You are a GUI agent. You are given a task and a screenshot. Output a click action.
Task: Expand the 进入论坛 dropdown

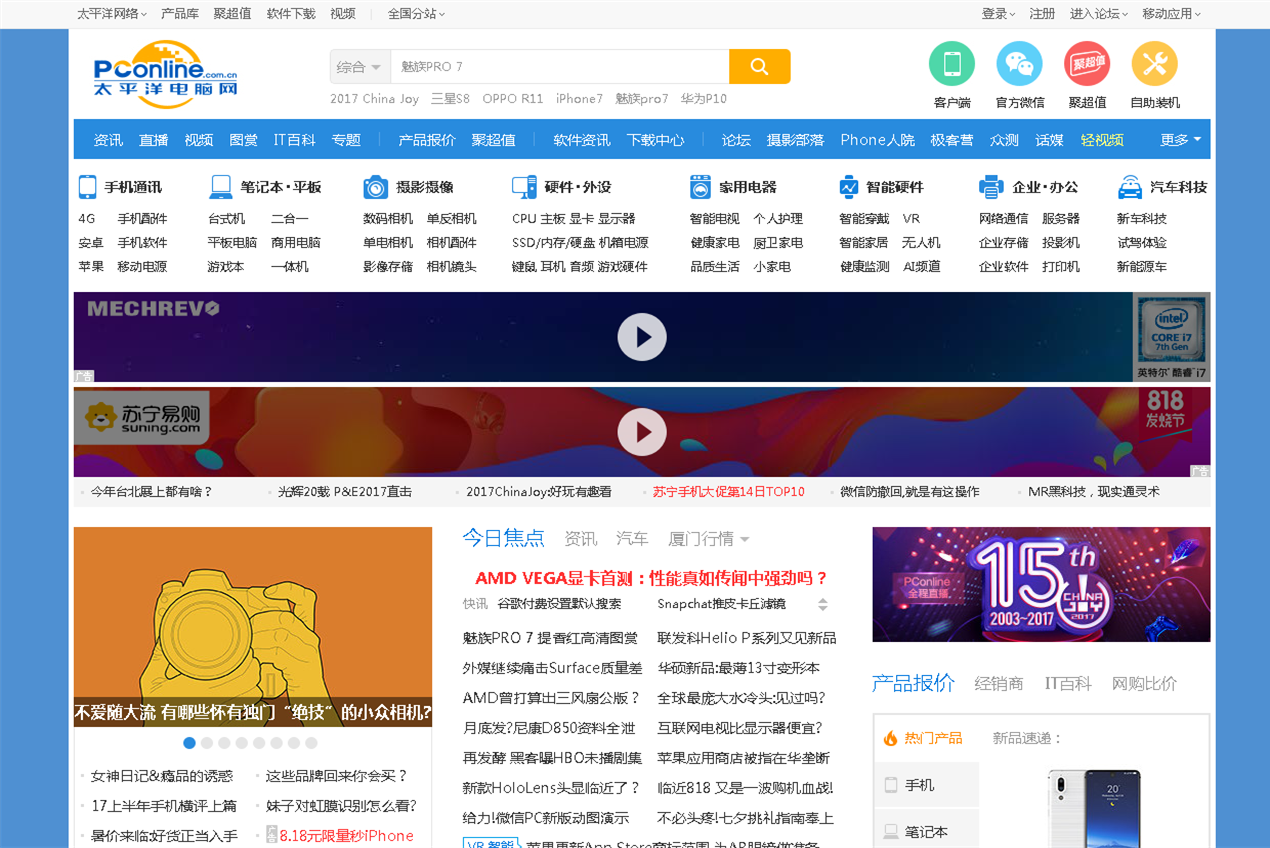(1099, 14)
